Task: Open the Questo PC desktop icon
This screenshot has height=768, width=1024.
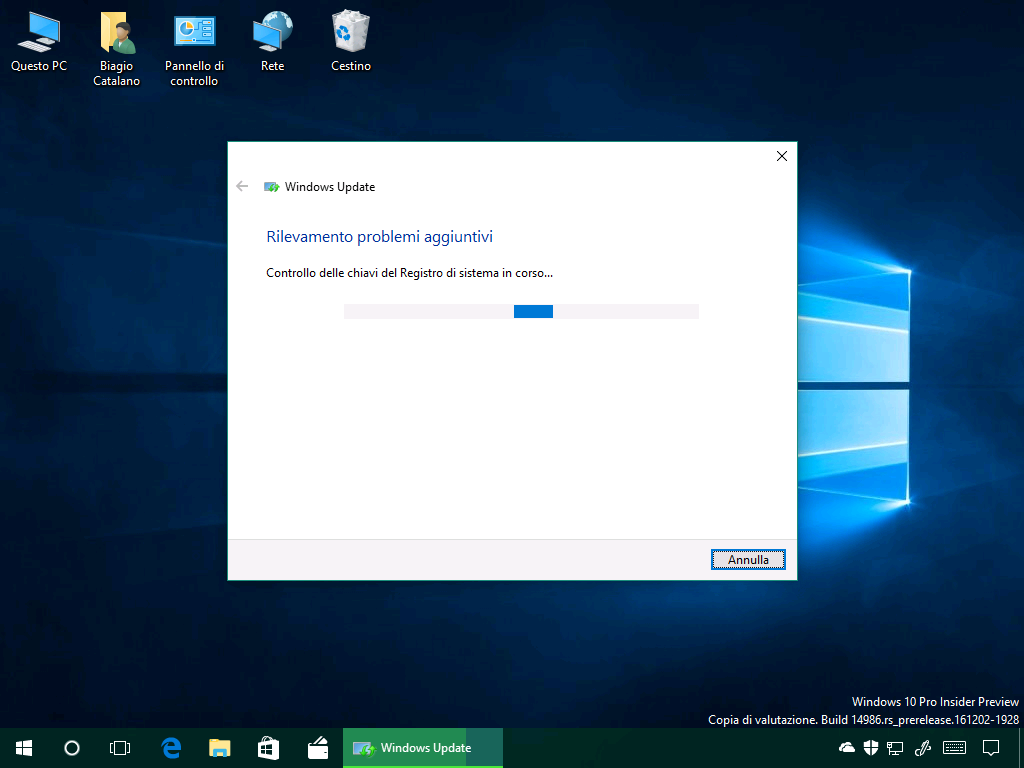Action: [39, 42]
